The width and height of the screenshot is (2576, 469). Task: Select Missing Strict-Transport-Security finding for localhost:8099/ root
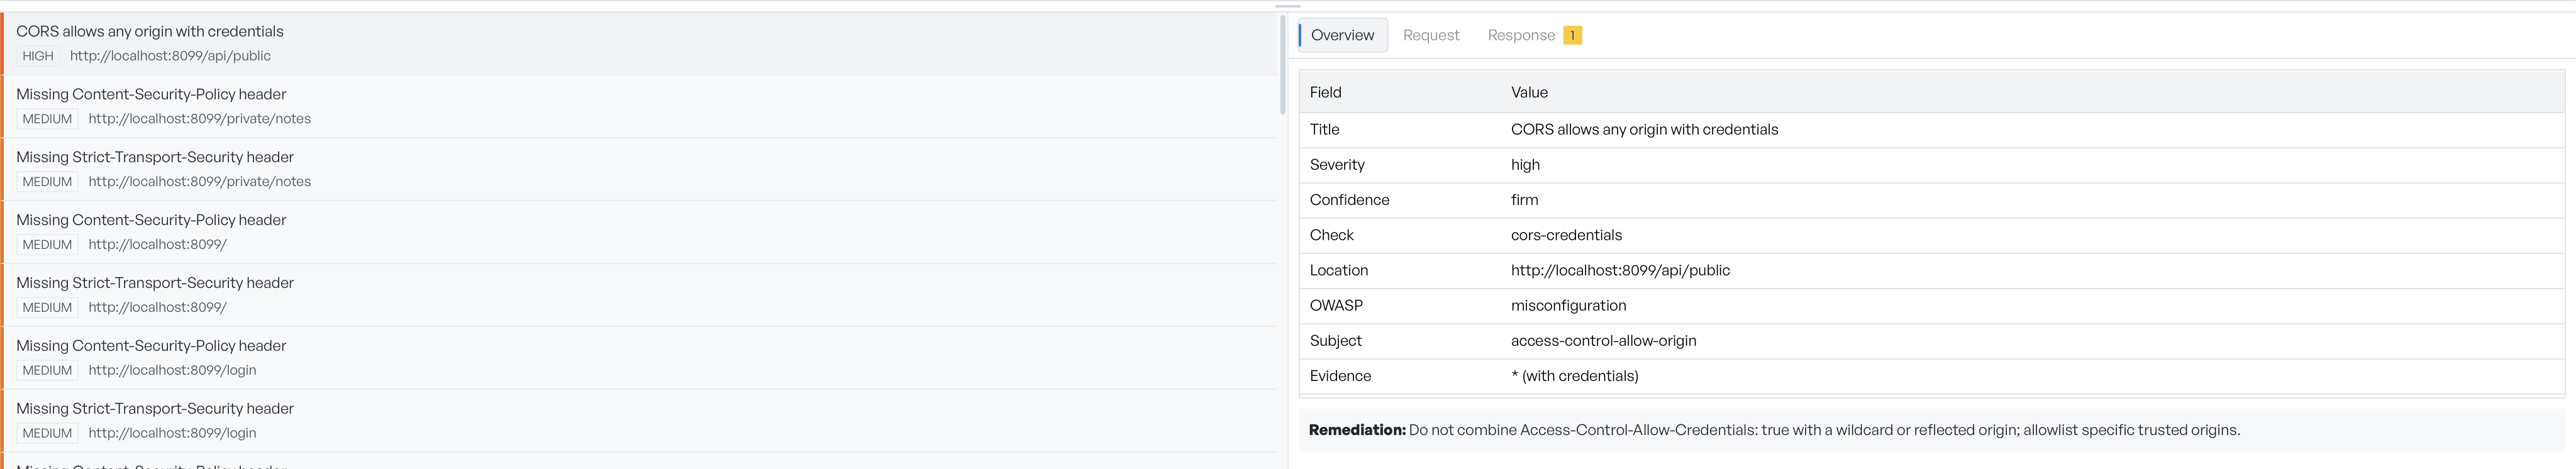coord(640,295)
